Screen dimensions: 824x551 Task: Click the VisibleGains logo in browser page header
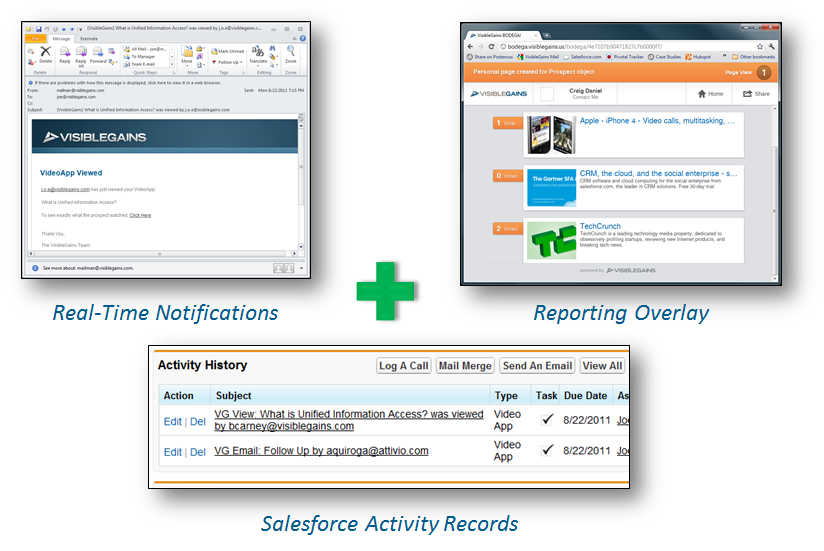point(499,93)
